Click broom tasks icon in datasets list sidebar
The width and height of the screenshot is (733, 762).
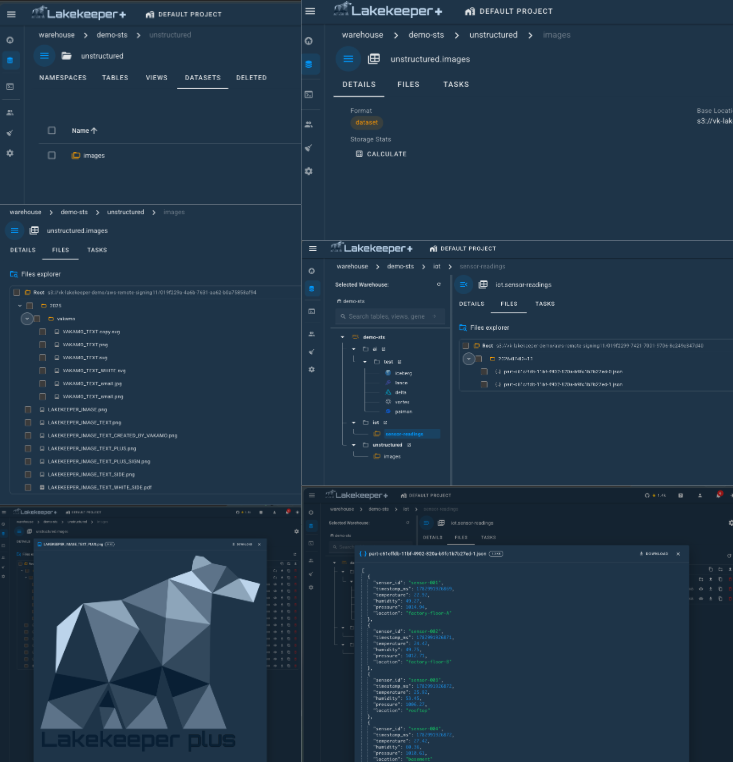click(x=10, y=133)
